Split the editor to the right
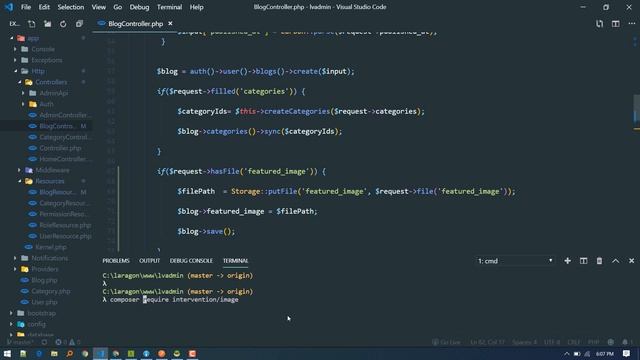This screenshot has height=360, width=640. (x=616, y=24)
